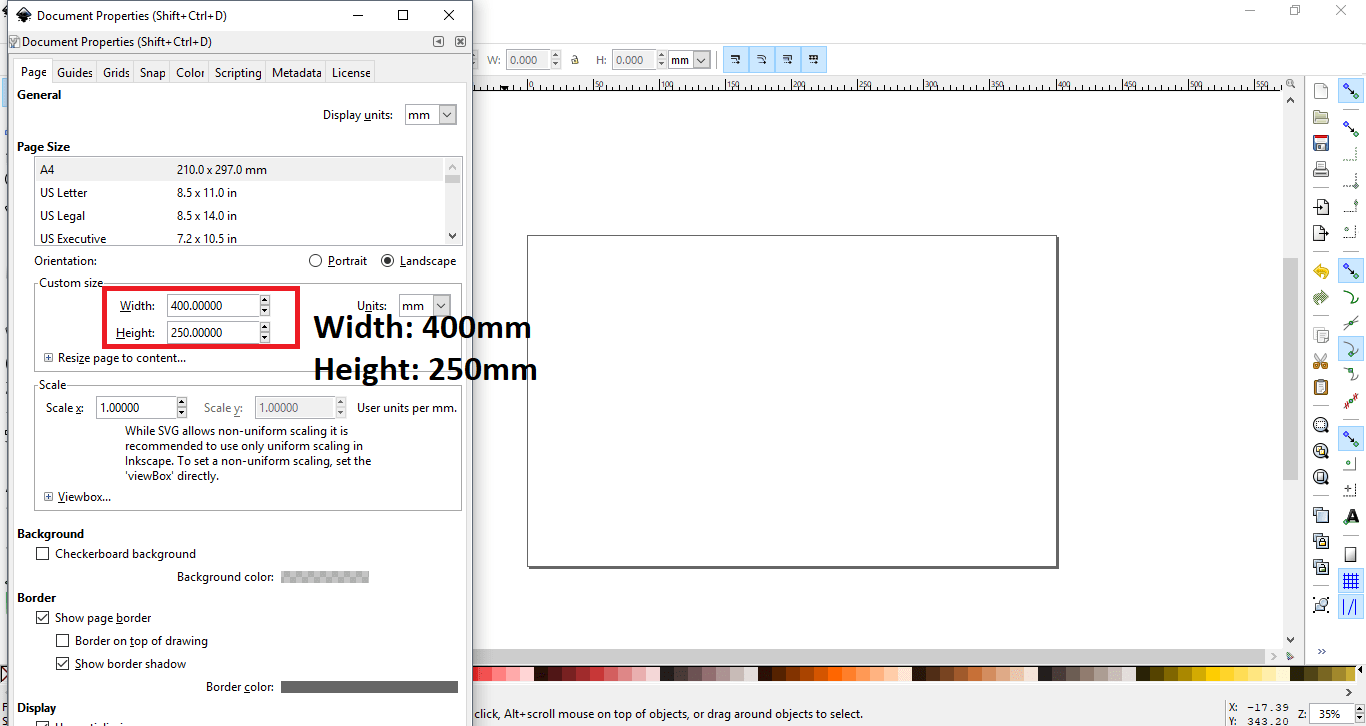The image size is (1366, 726).
Task: Open the Metadata tab
Action: tap(297, 73)
